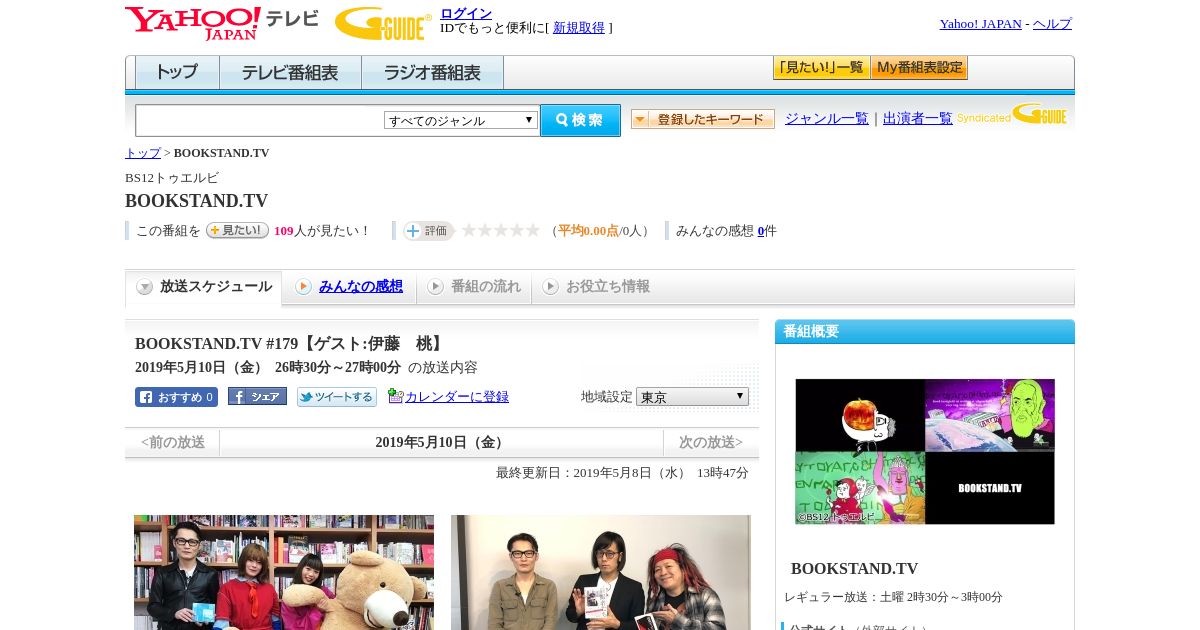Click the play icon beside お役立ち情報
1200x630 pixels.
pyautogui.click(x=551, y=287)
